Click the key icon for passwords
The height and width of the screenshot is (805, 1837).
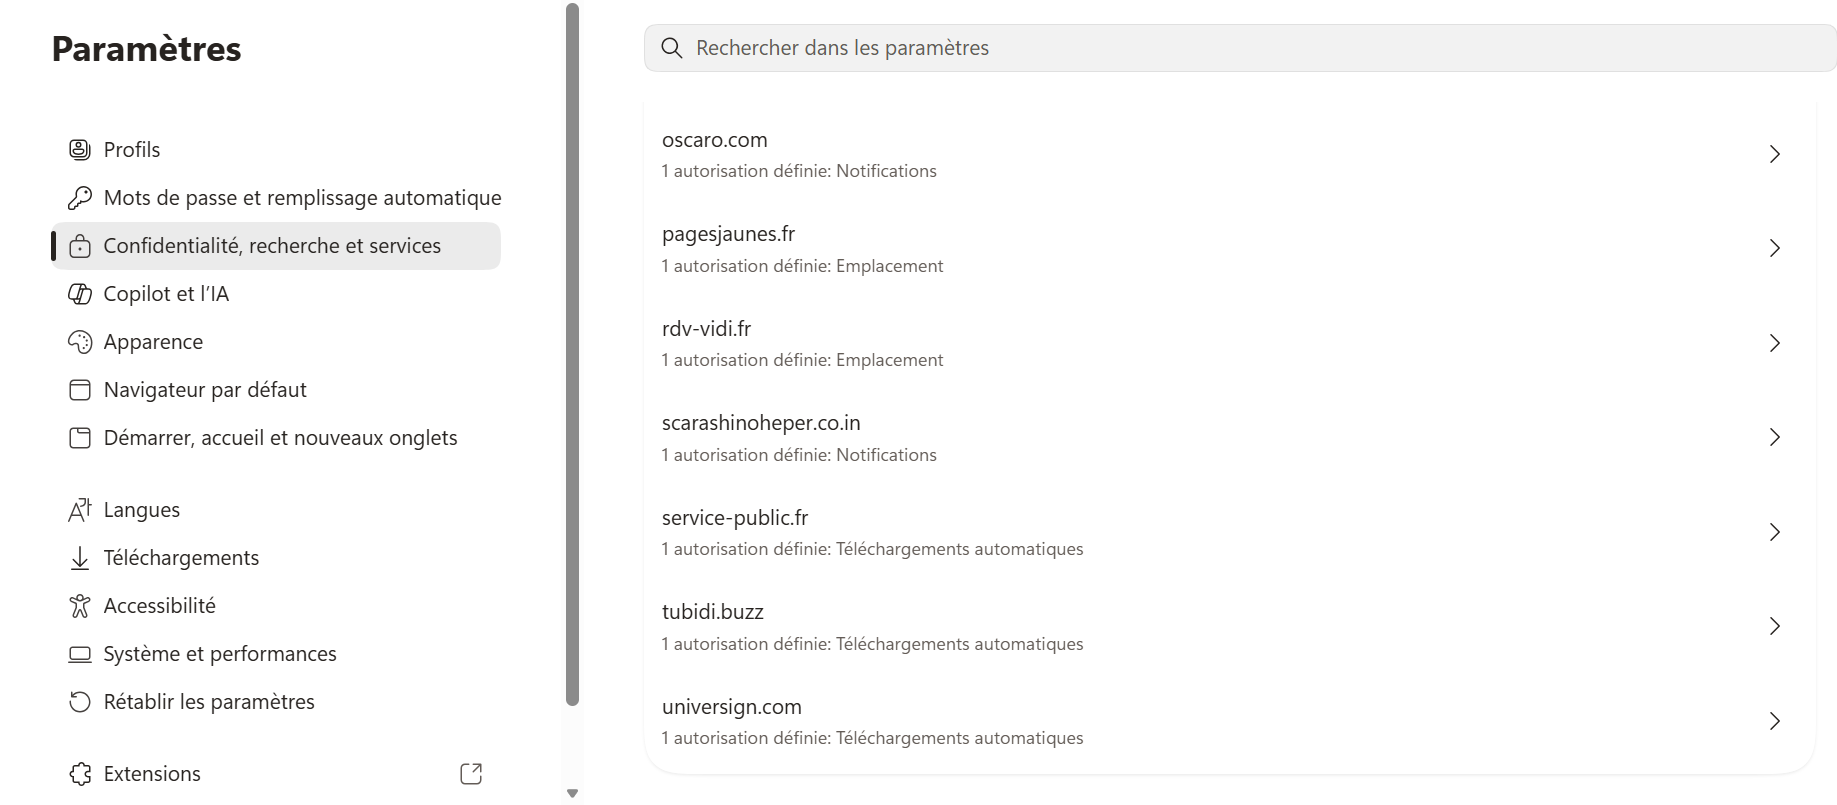(80, 198)
